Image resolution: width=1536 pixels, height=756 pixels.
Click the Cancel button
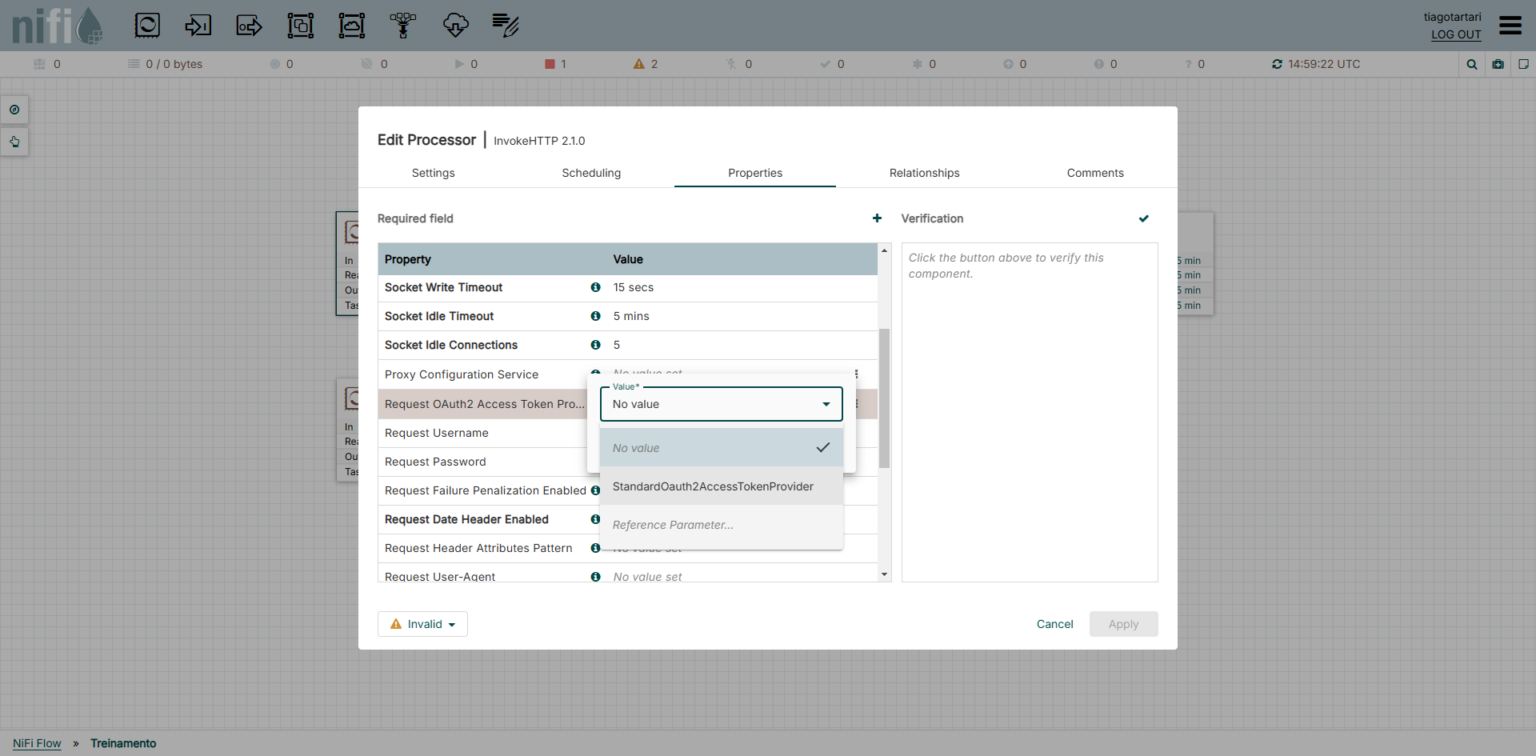(x=1054, y=623)
